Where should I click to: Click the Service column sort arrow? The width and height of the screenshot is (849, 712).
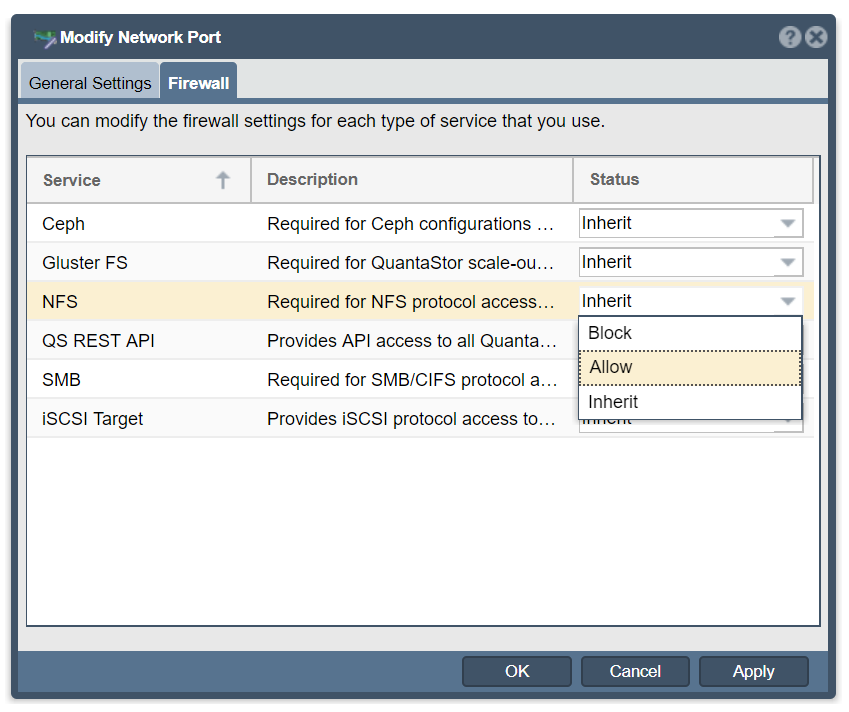tap(223, 180)
